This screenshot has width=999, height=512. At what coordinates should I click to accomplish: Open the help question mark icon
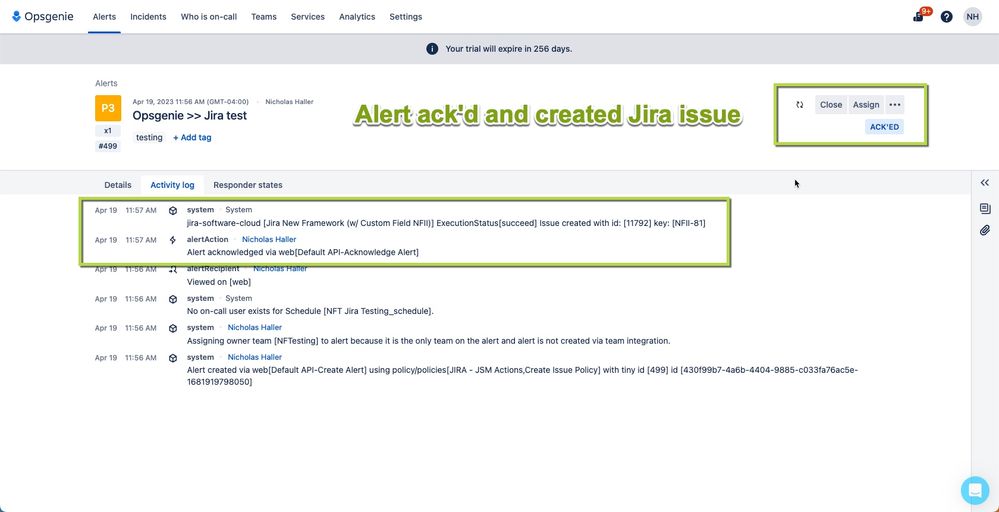(x=946, y=17)
